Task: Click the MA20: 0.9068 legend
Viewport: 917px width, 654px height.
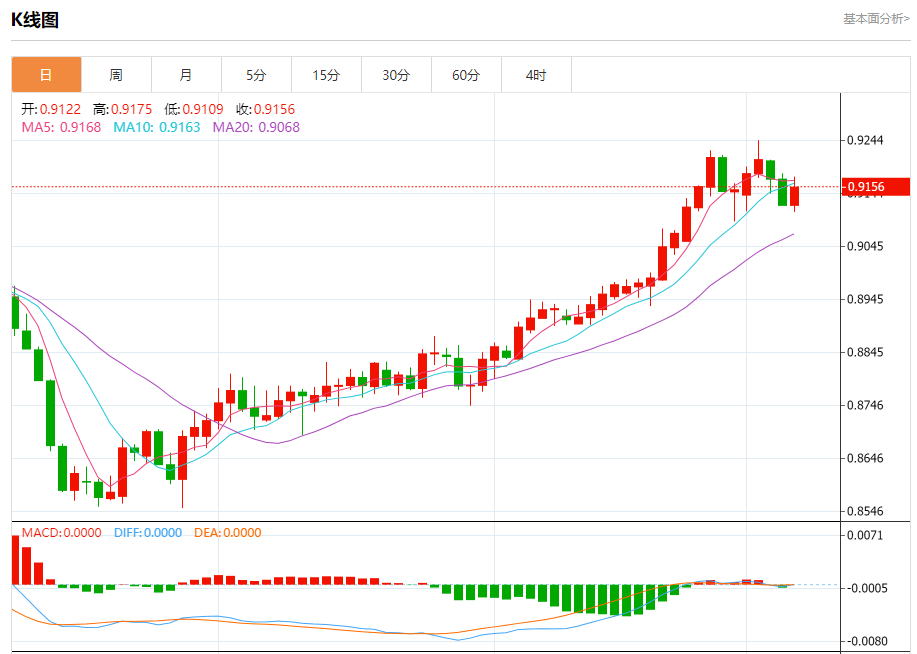Action: point(256,127)
